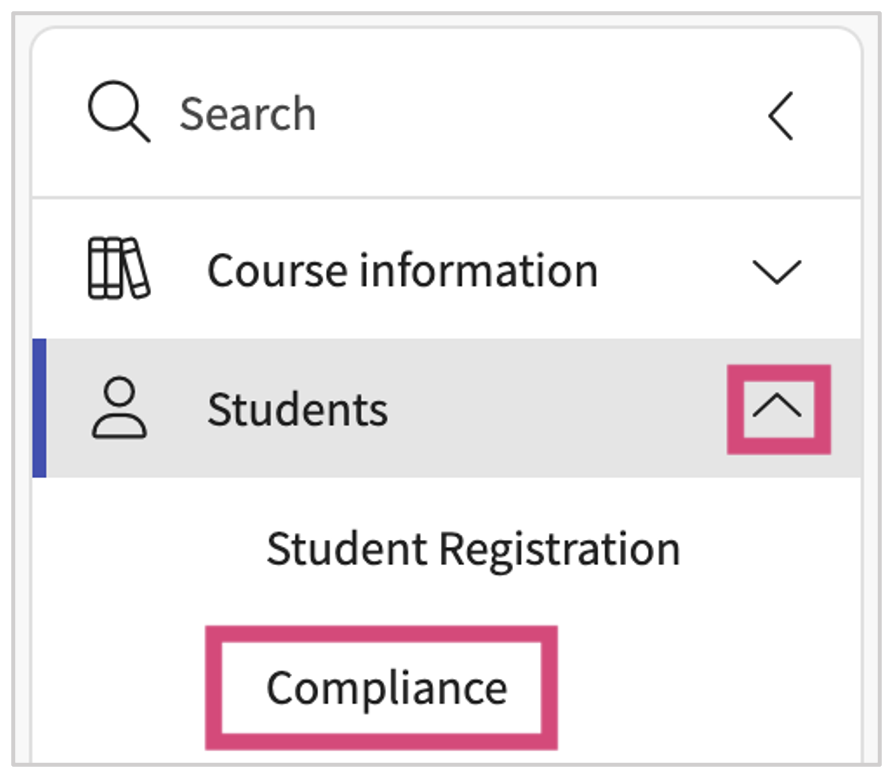Hide Students sub-items via highlighted up arrow

click(779, 408)
